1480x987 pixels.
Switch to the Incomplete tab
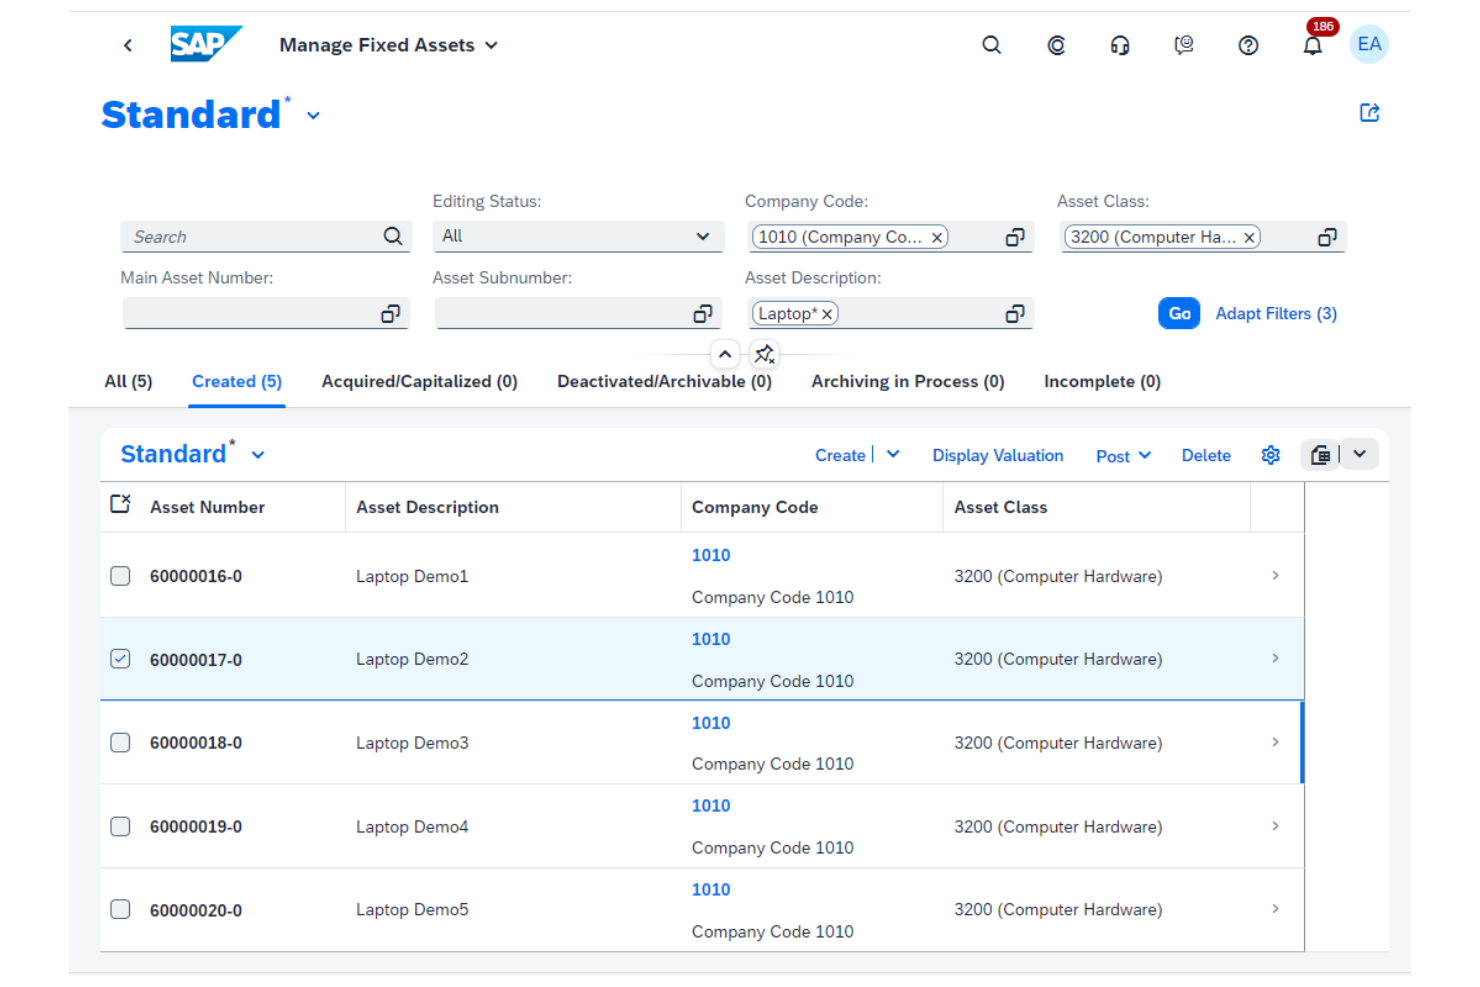tap(1102, 381)
